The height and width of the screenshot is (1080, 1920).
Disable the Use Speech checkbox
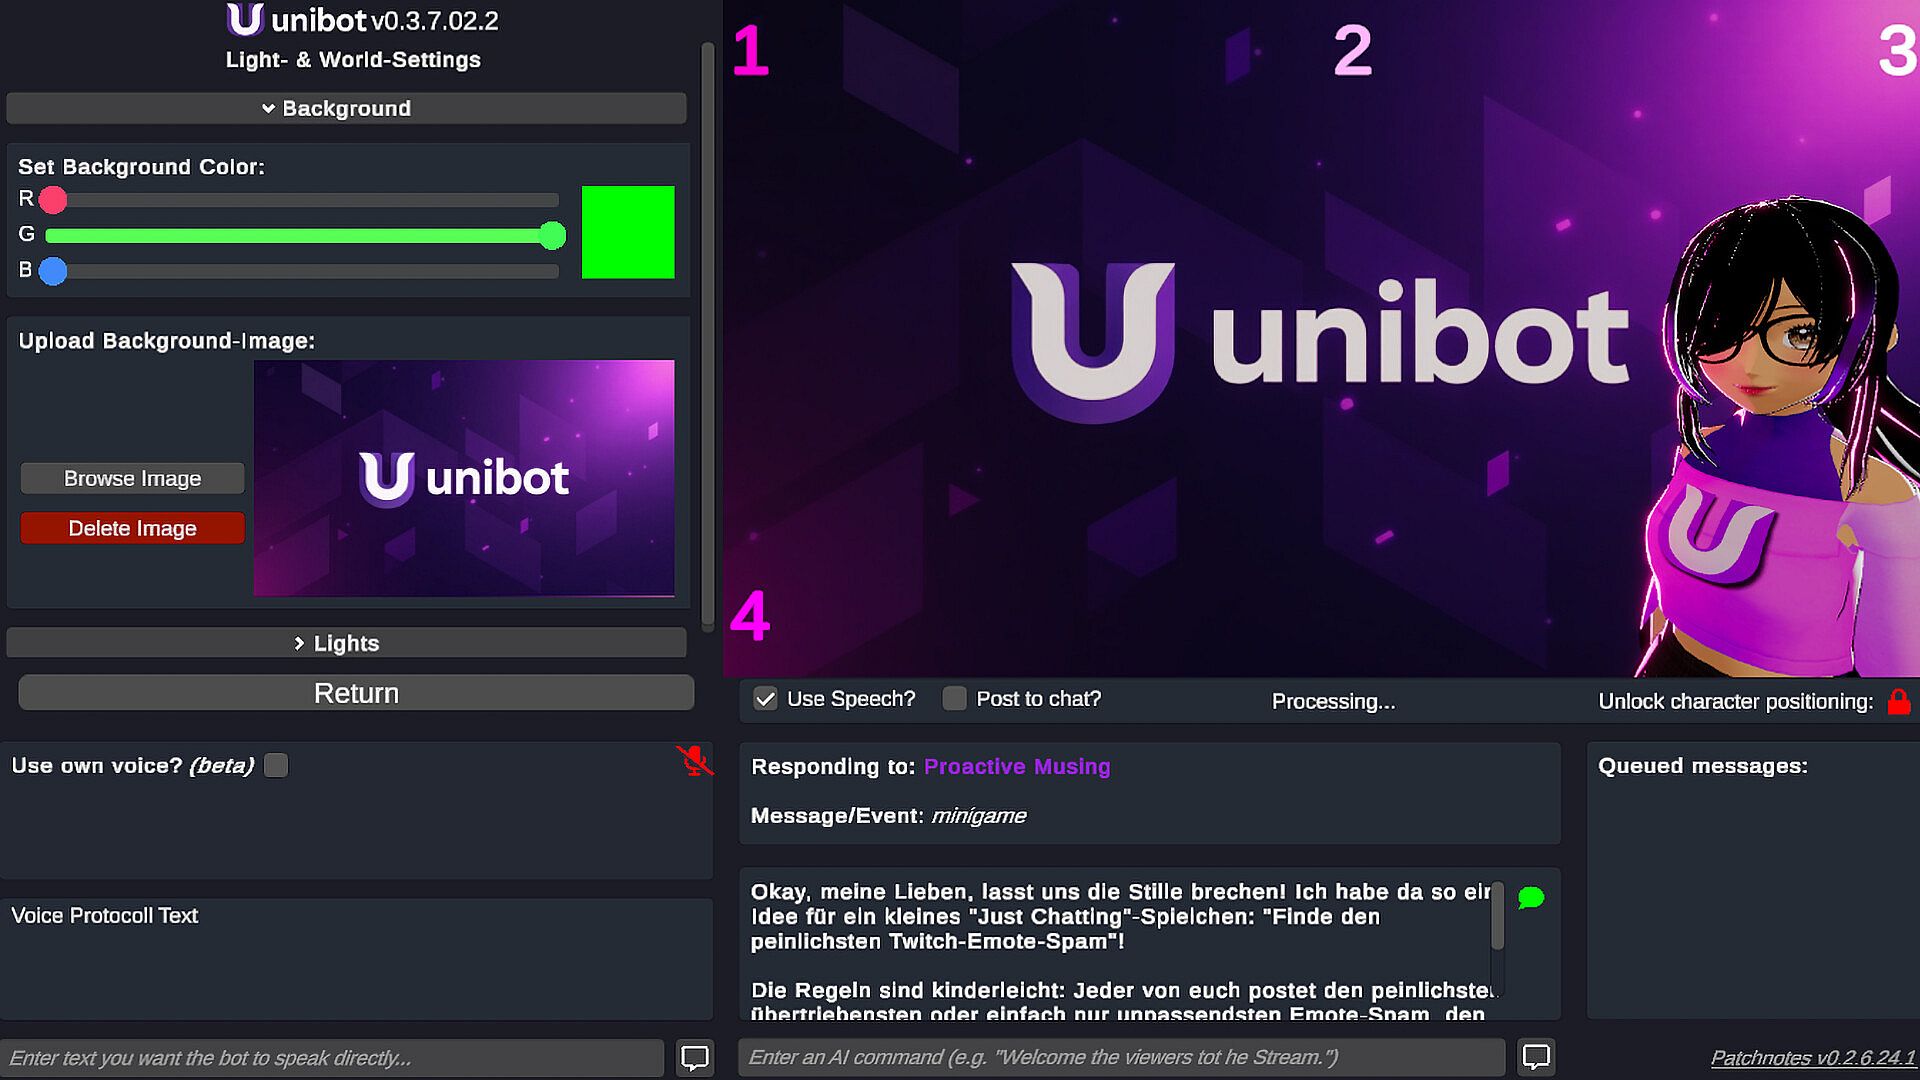pyautogui.click(x=765, y=699)
